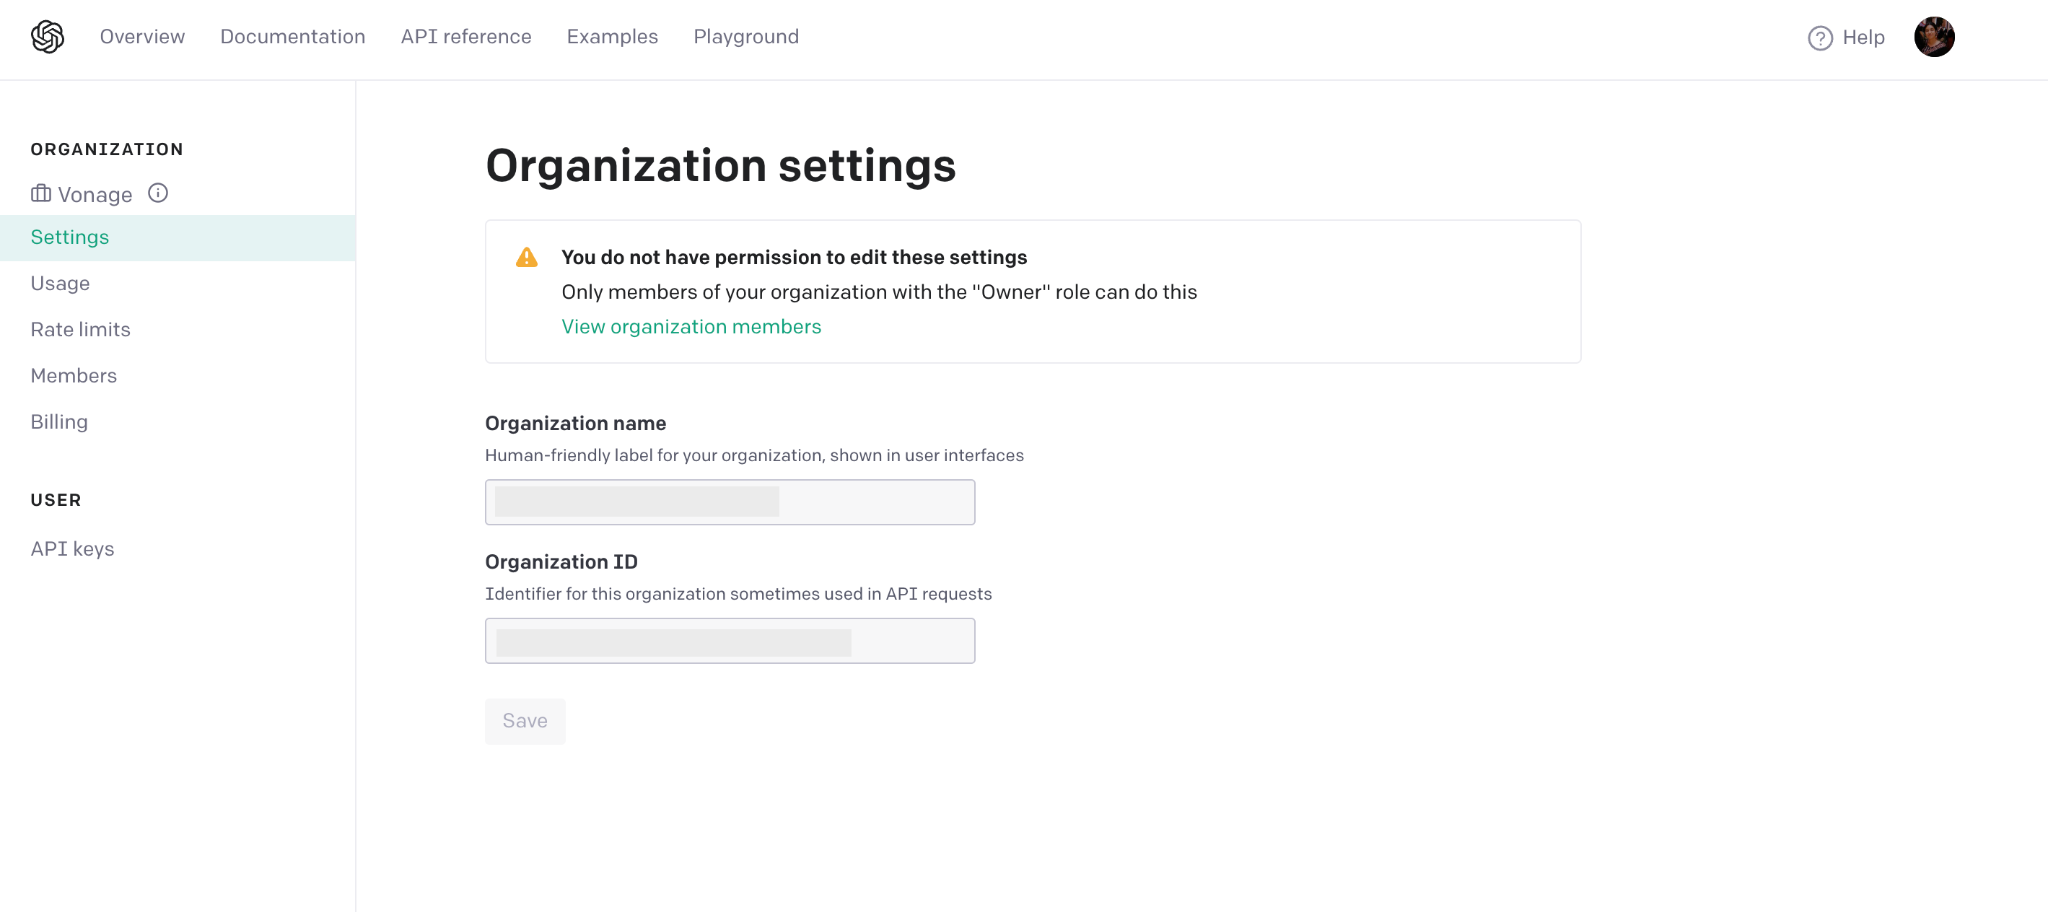The width and height of the screenshot is (2048, 912).
Task: Click the Help question mark icon
Action: tap(1819, 38)
